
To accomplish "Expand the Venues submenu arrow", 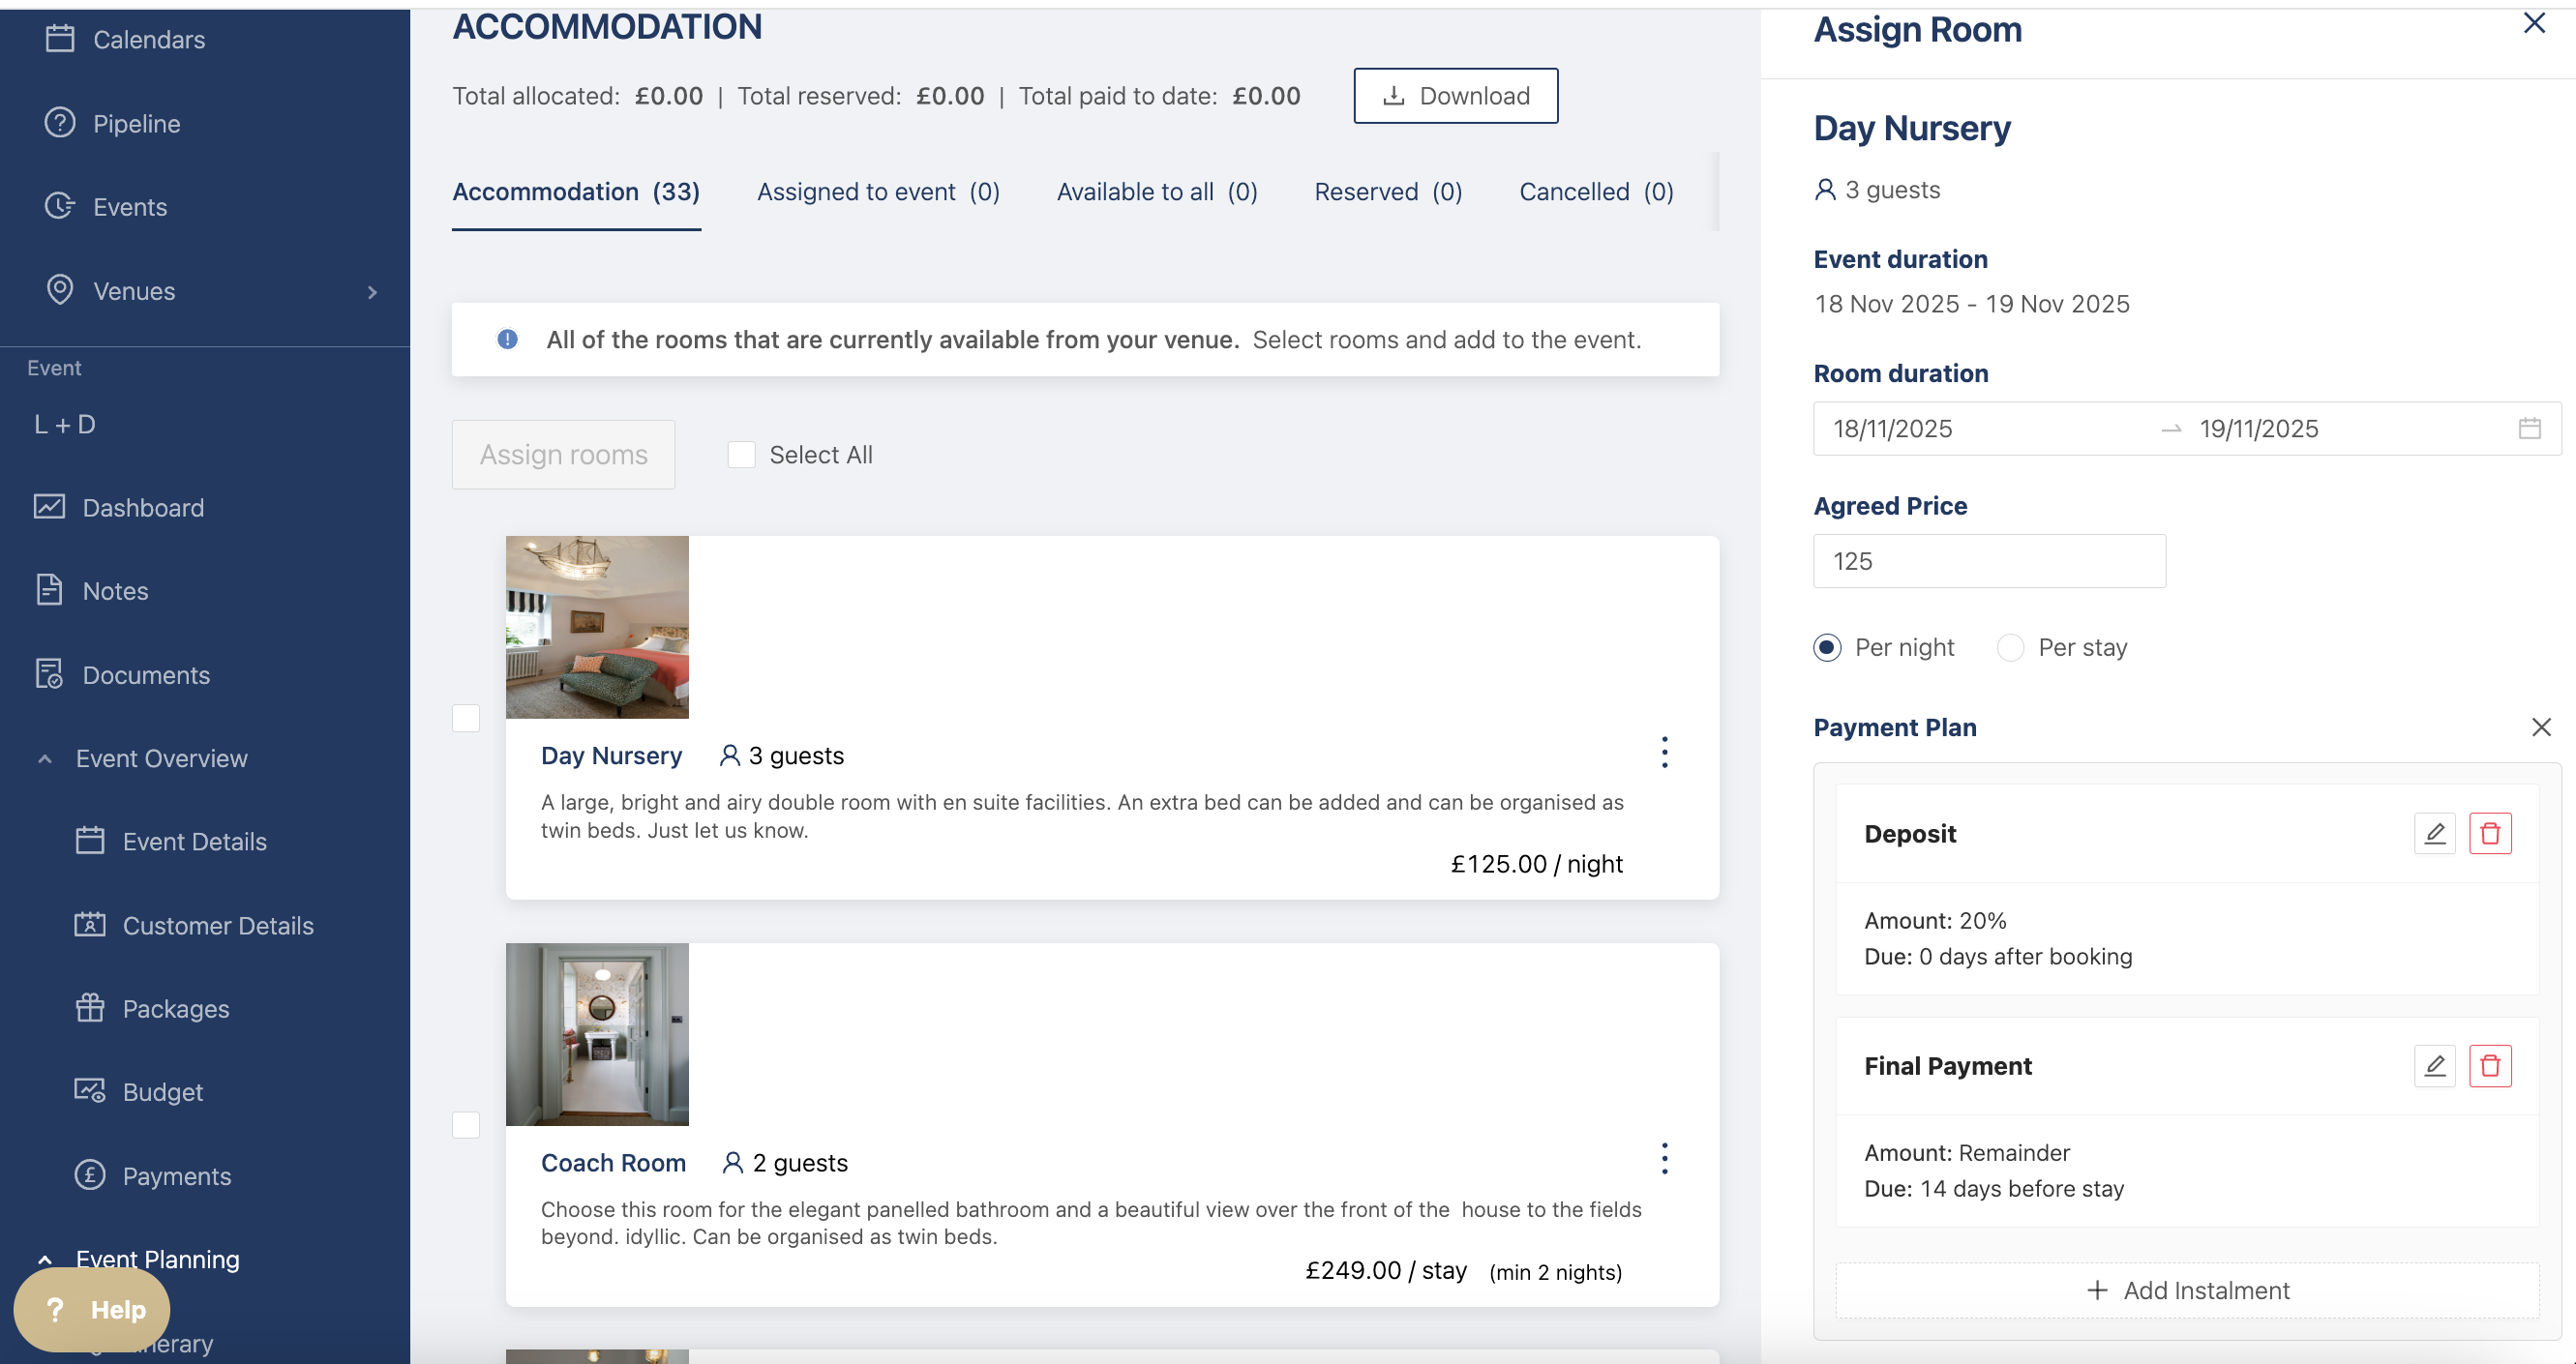I will pos(372,292).
